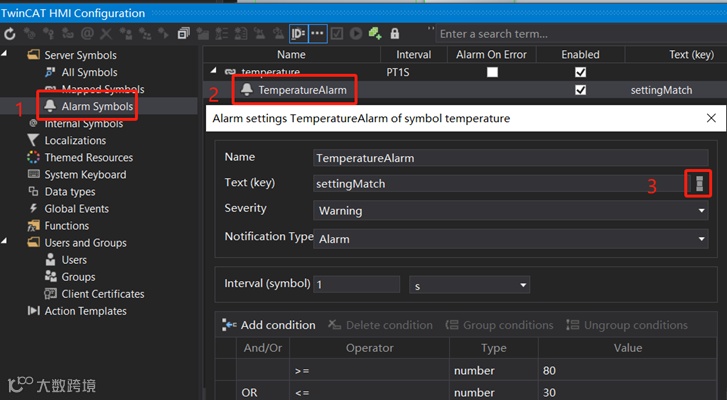
Task: Click the X delete icon in toolbar
Action: (106, 33)
